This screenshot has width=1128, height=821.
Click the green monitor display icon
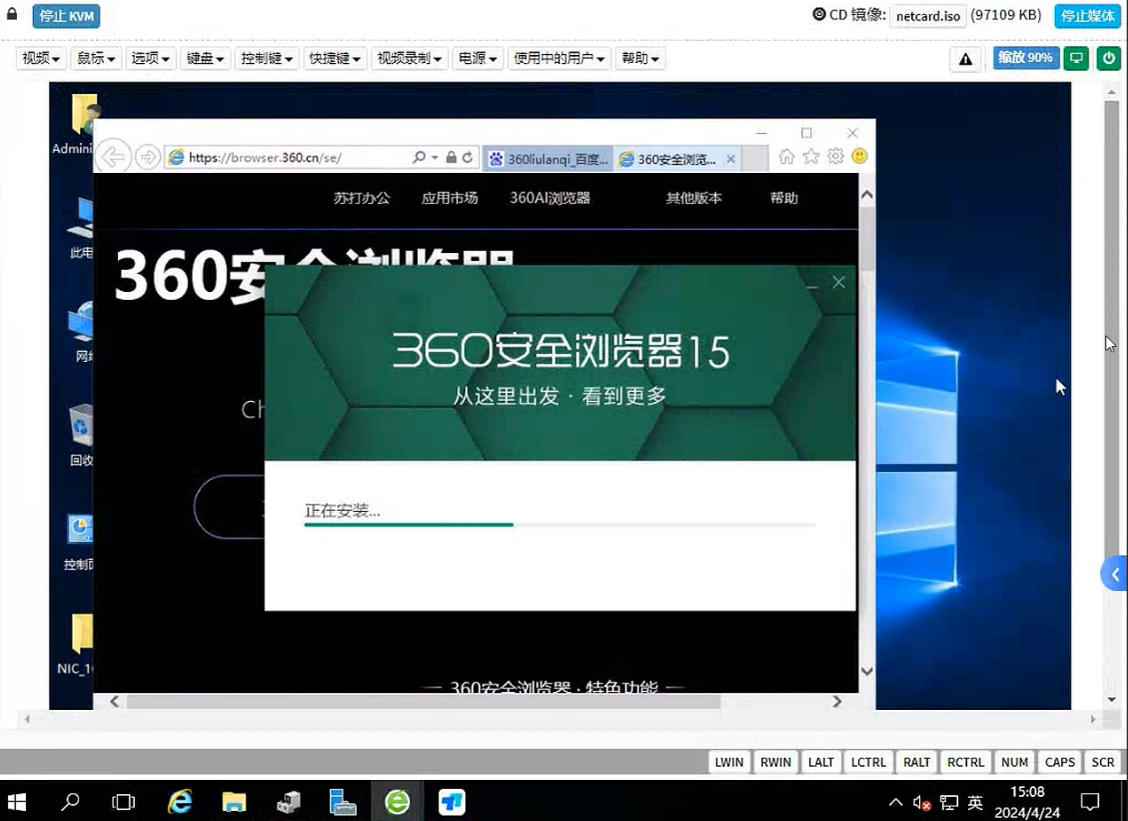coord(1076,58)
